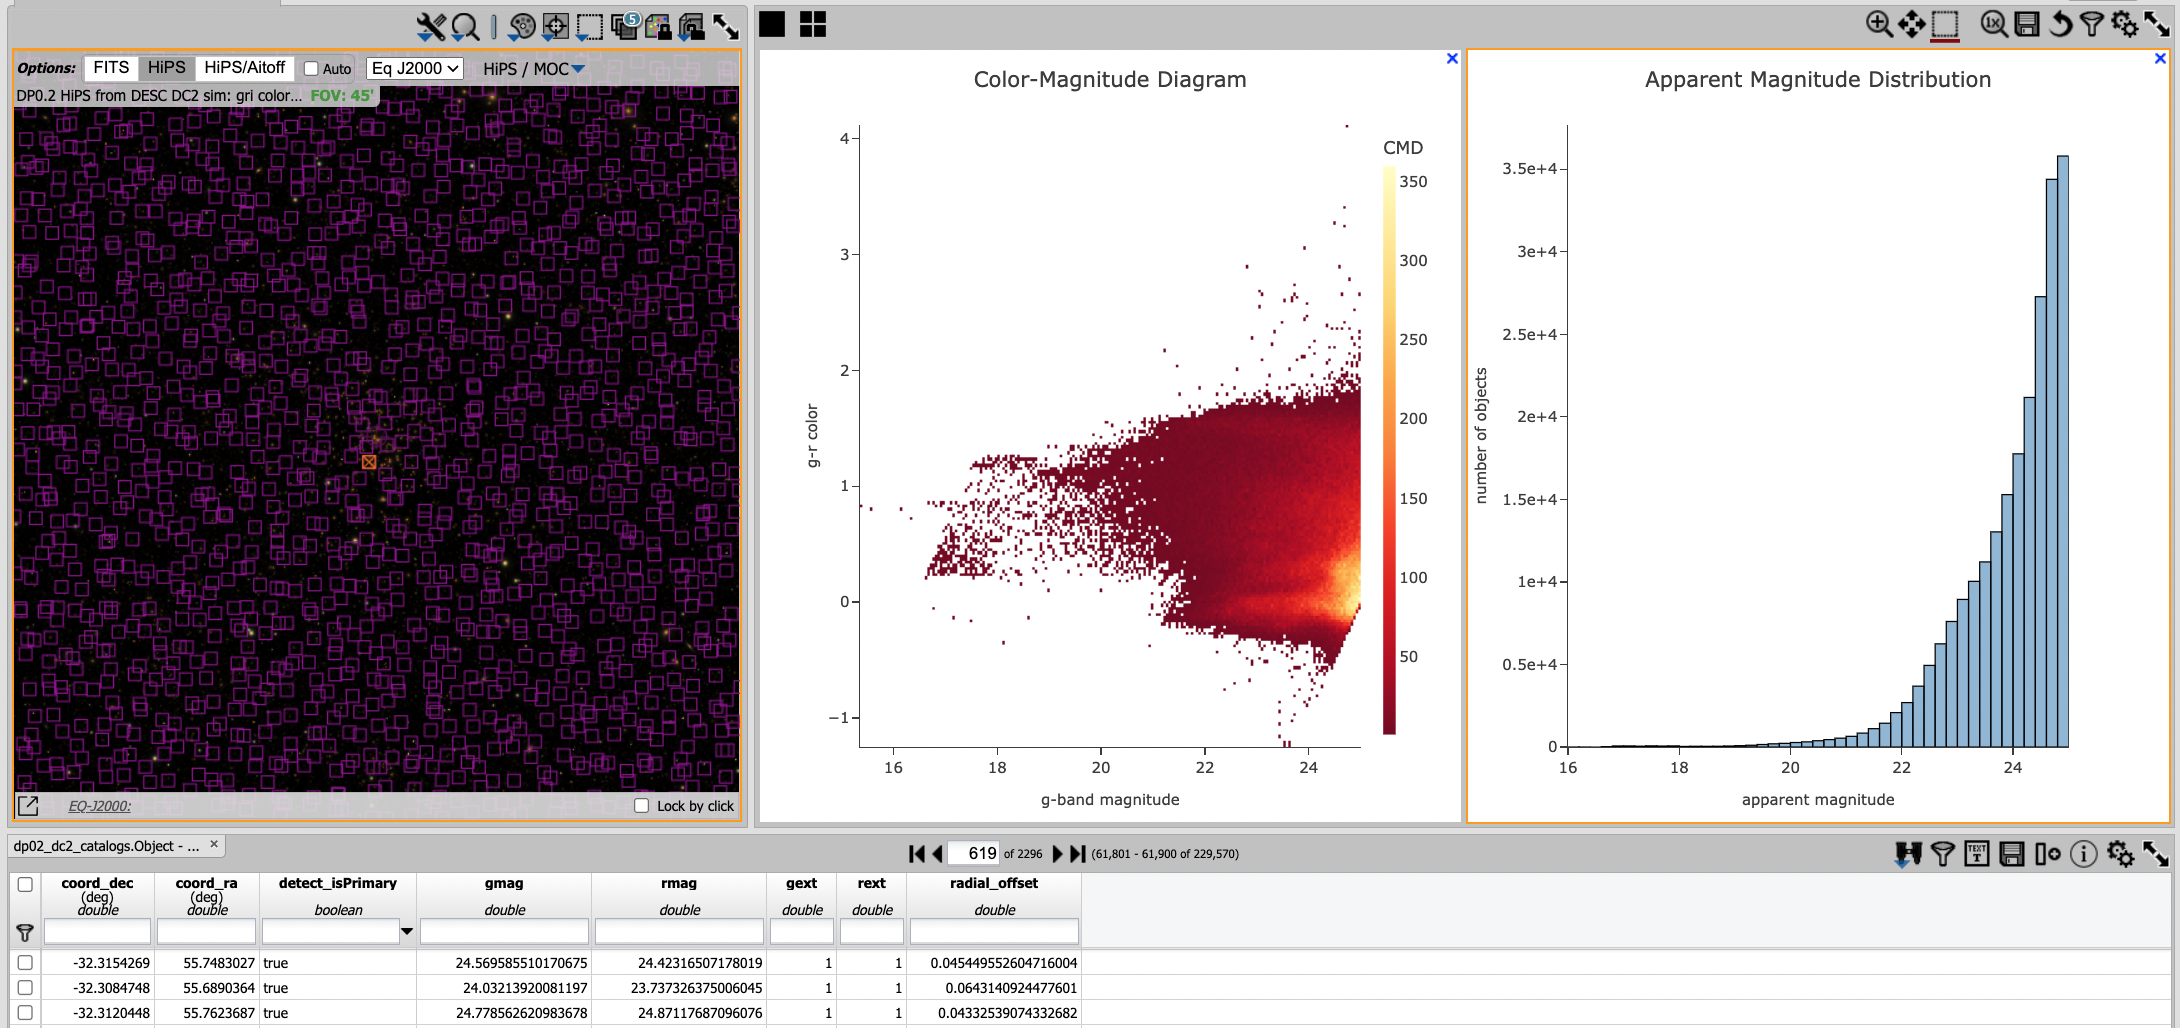
Task: Save the chart using disk icon
Action: pos(2027,24)
